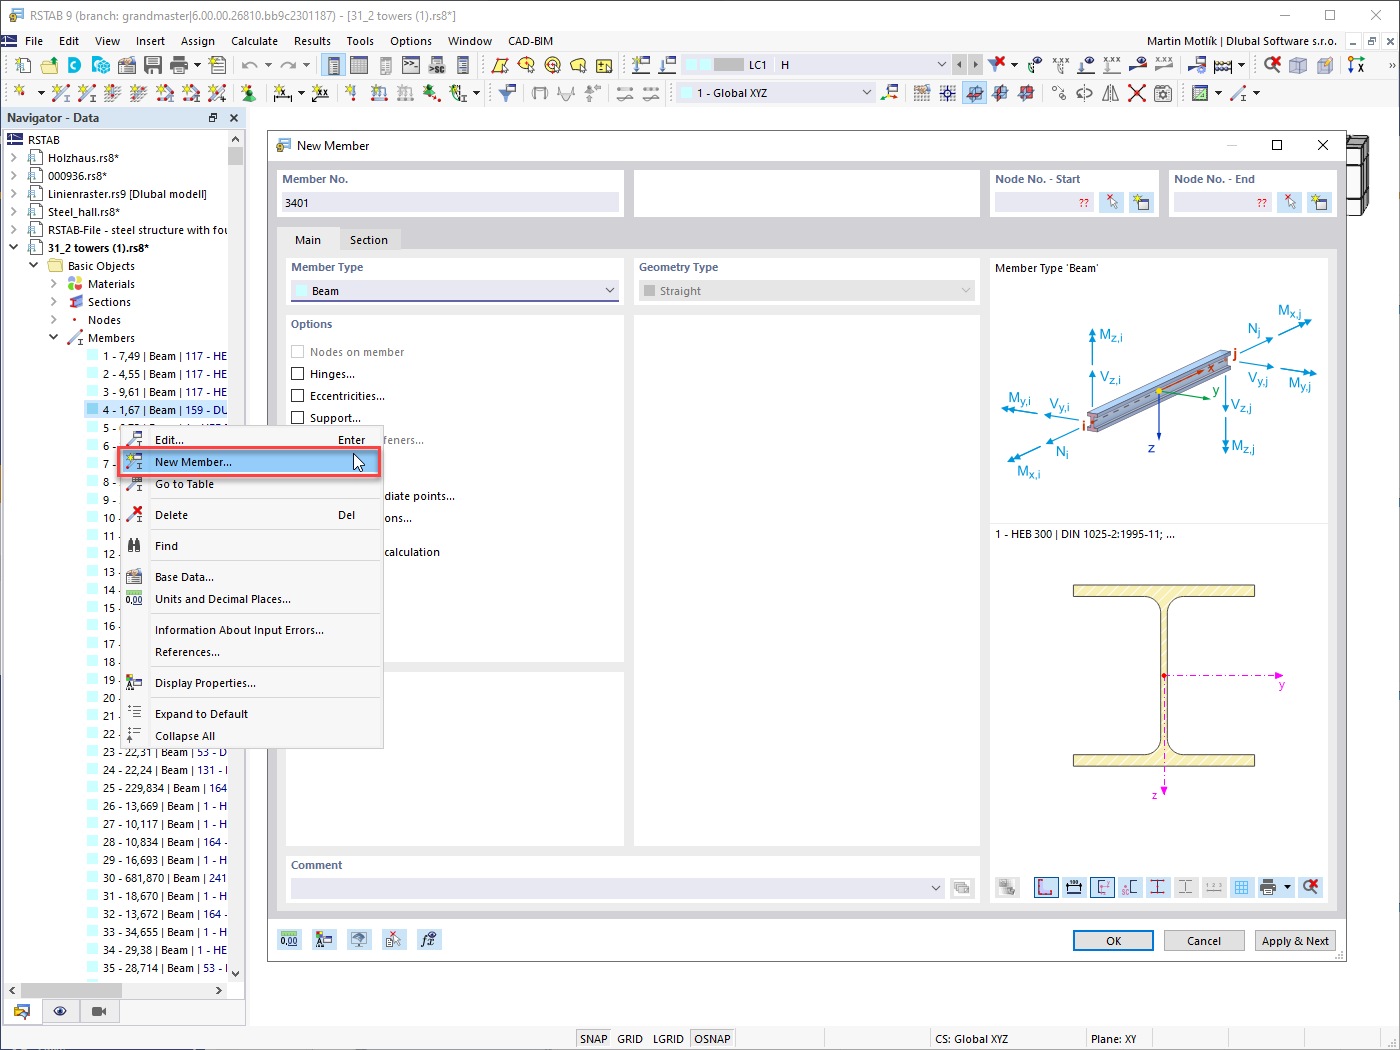
Task: Enable the Support... checkbox
Action: coord(297,418)
